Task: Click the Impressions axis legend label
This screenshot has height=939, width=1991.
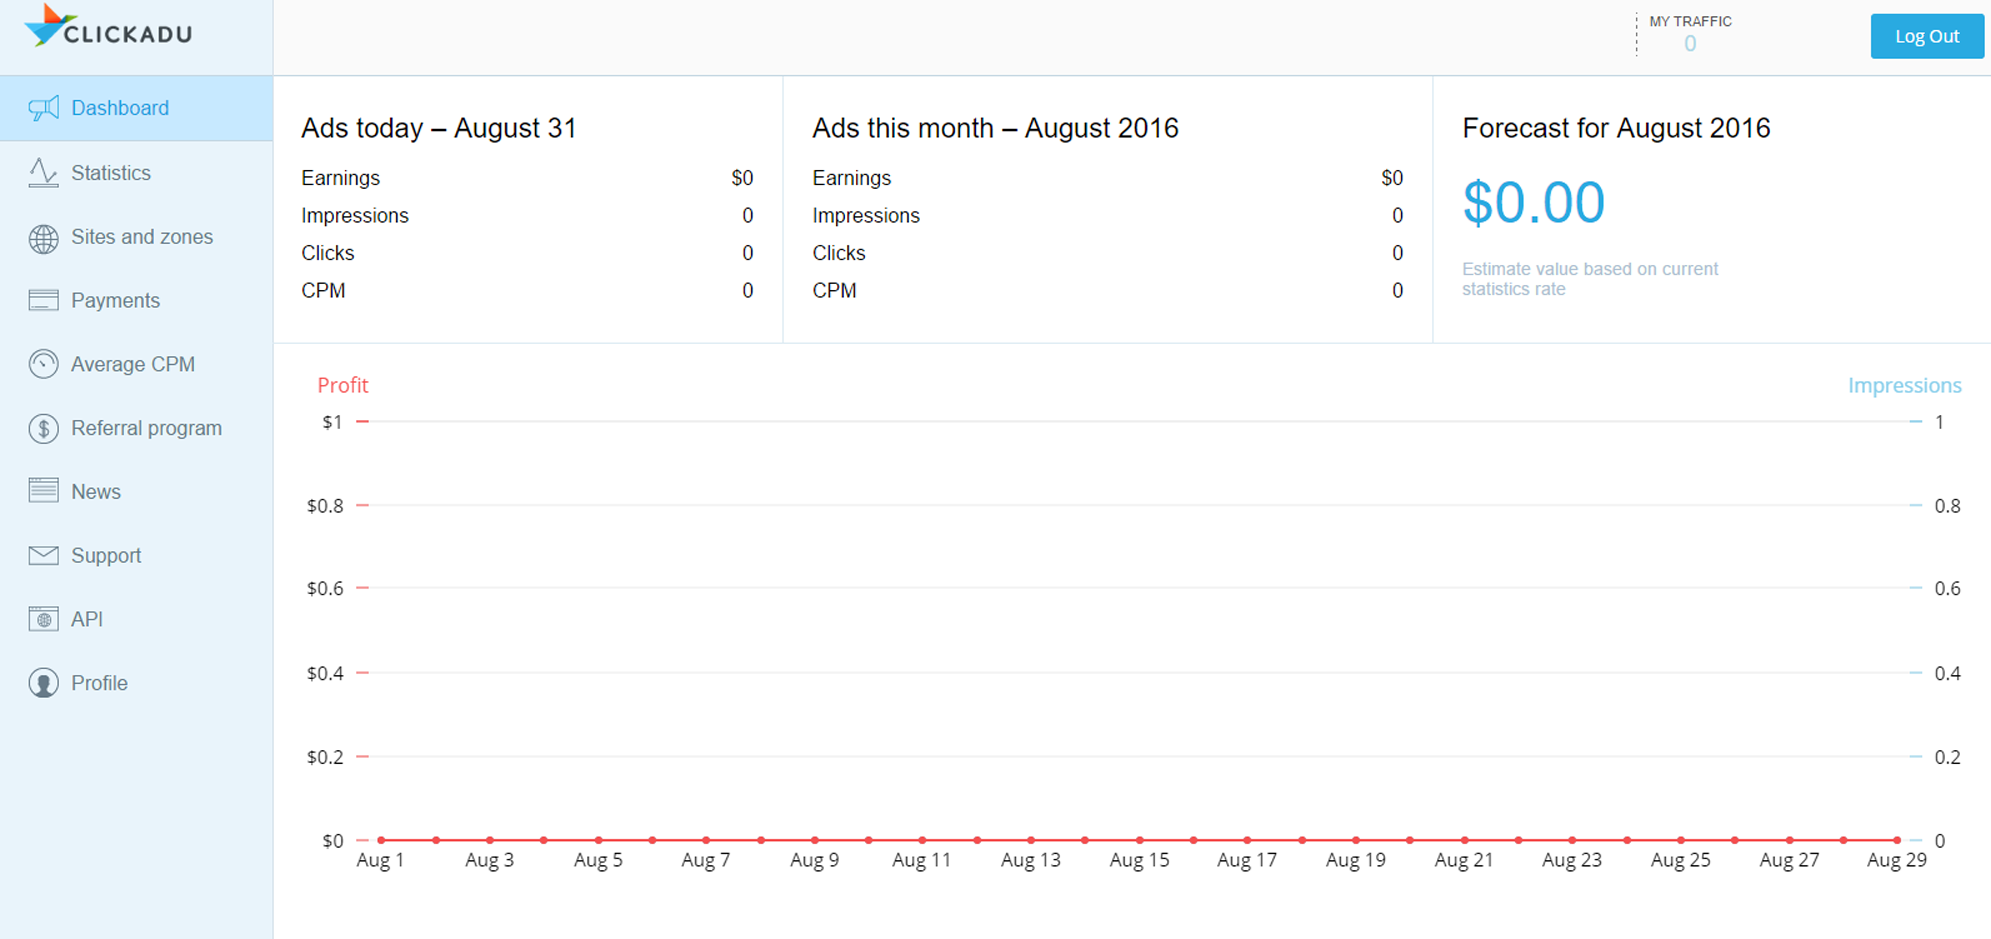Action: (1904, 385)
